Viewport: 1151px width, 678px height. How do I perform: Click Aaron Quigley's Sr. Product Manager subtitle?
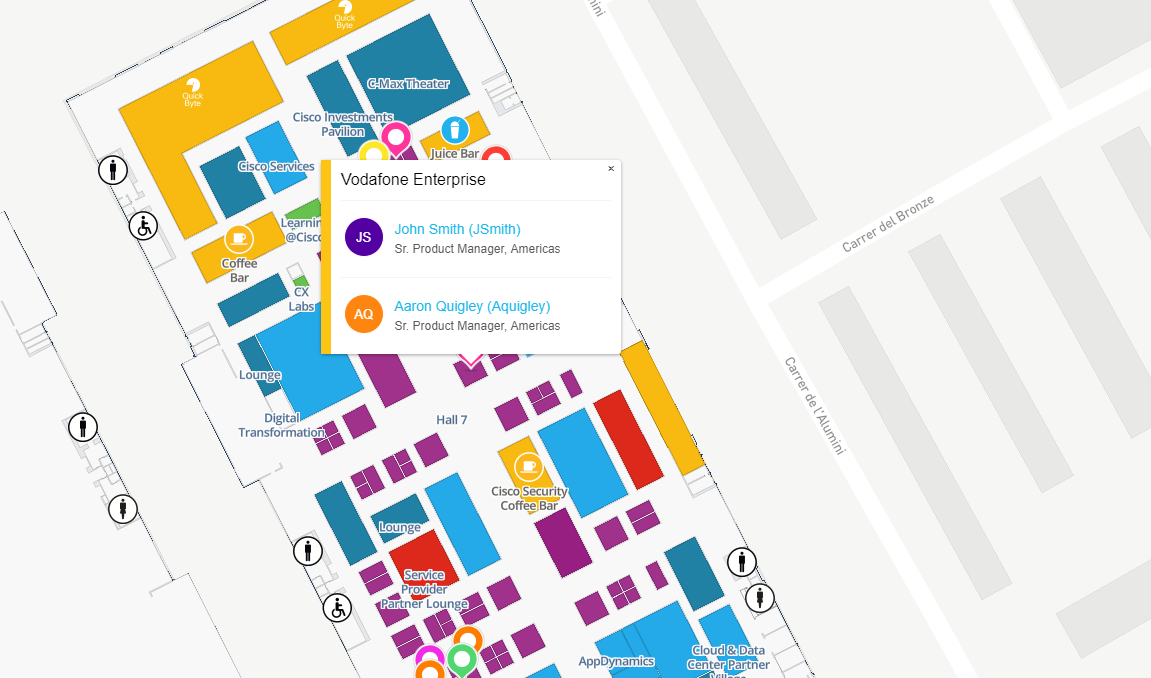(477, 326)
